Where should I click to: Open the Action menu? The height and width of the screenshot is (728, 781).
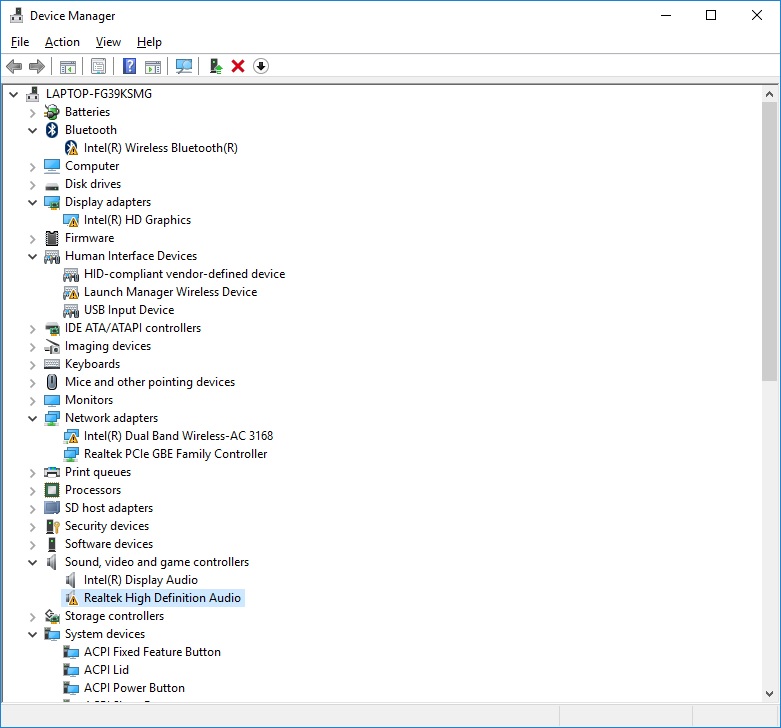click(62, 42)
